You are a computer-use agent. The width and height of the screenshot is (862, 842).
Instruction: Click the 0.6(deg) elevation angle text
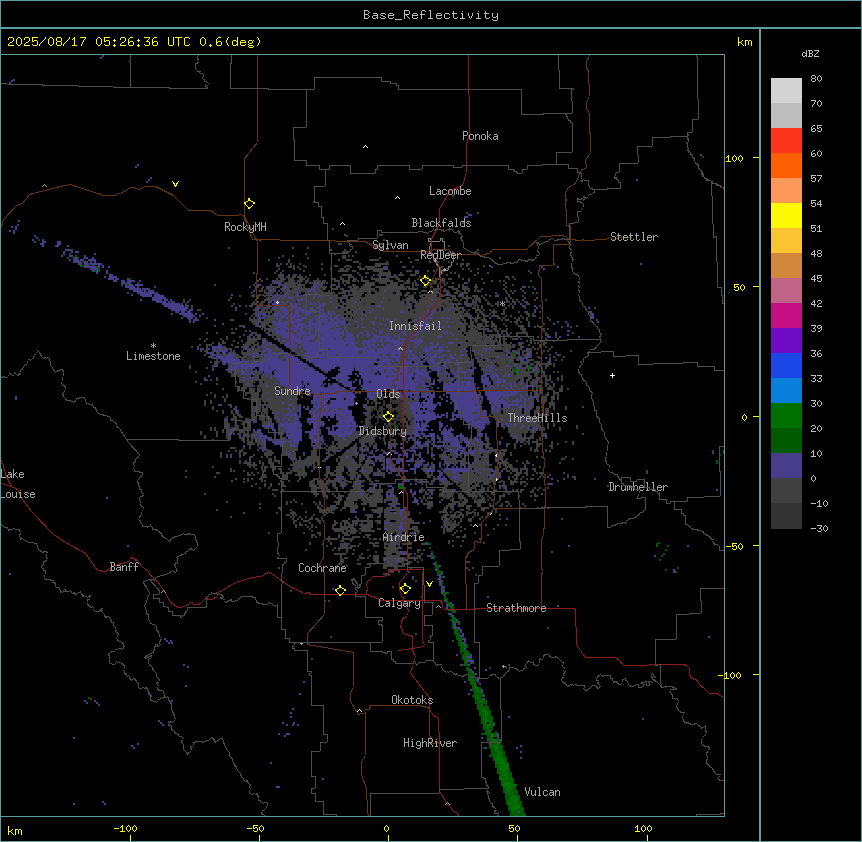click(230, 42)
